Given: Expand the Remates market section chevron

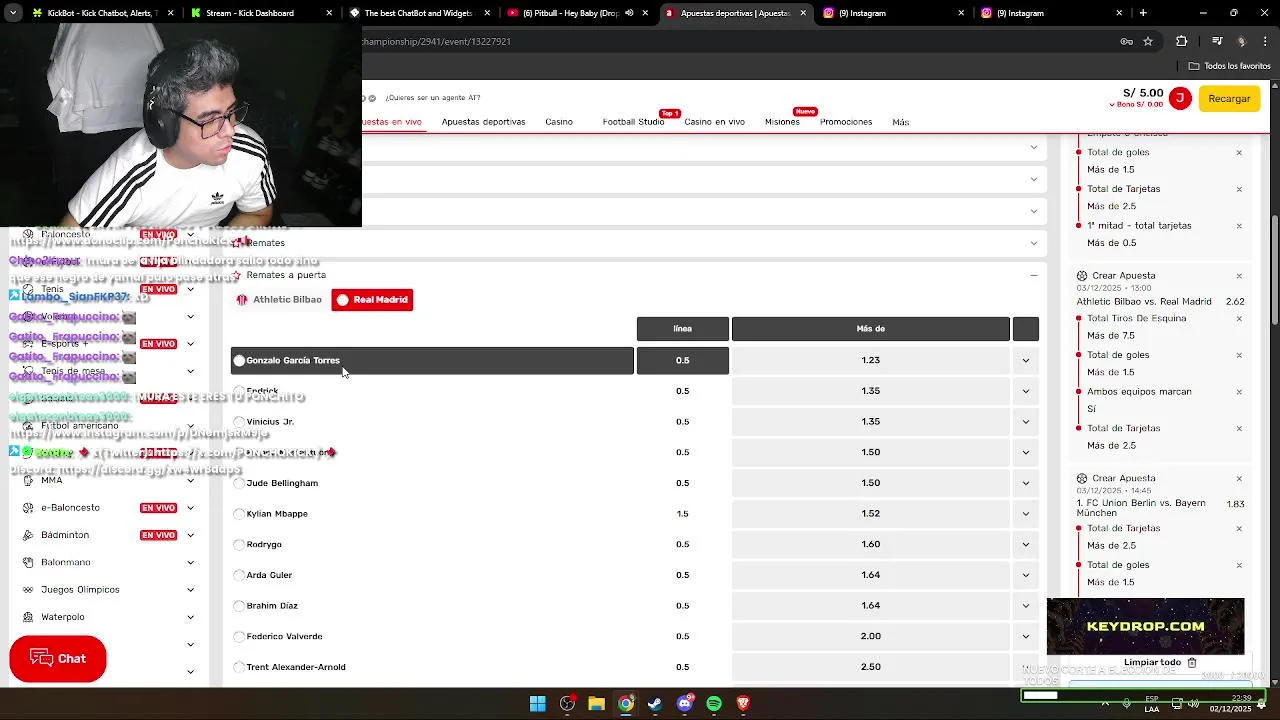Looking at the screenshot, I should tap(1034, 243).
